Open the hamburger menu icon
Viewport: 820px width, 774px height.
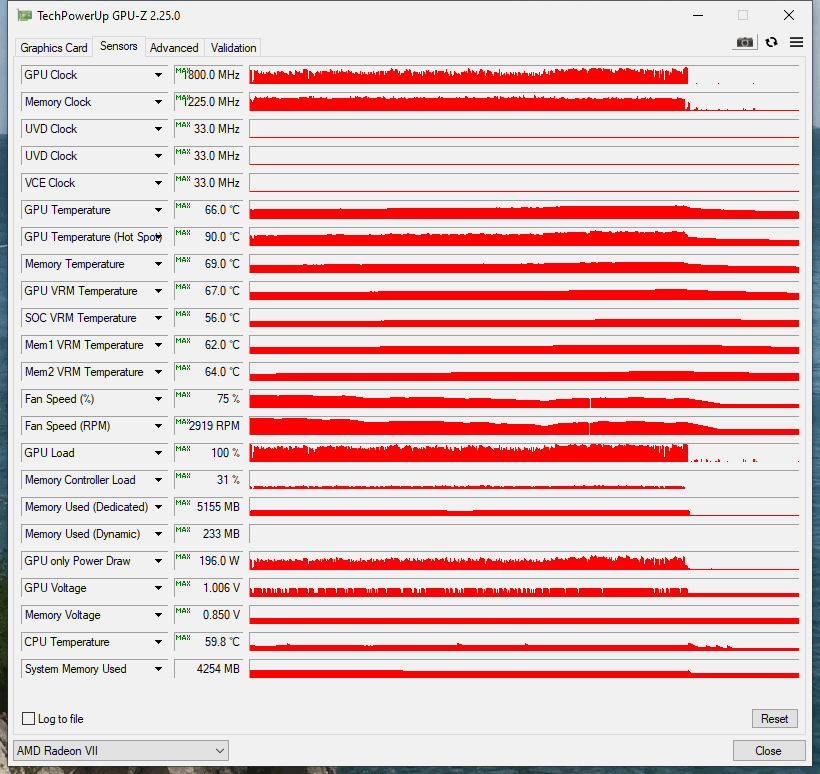796,42
